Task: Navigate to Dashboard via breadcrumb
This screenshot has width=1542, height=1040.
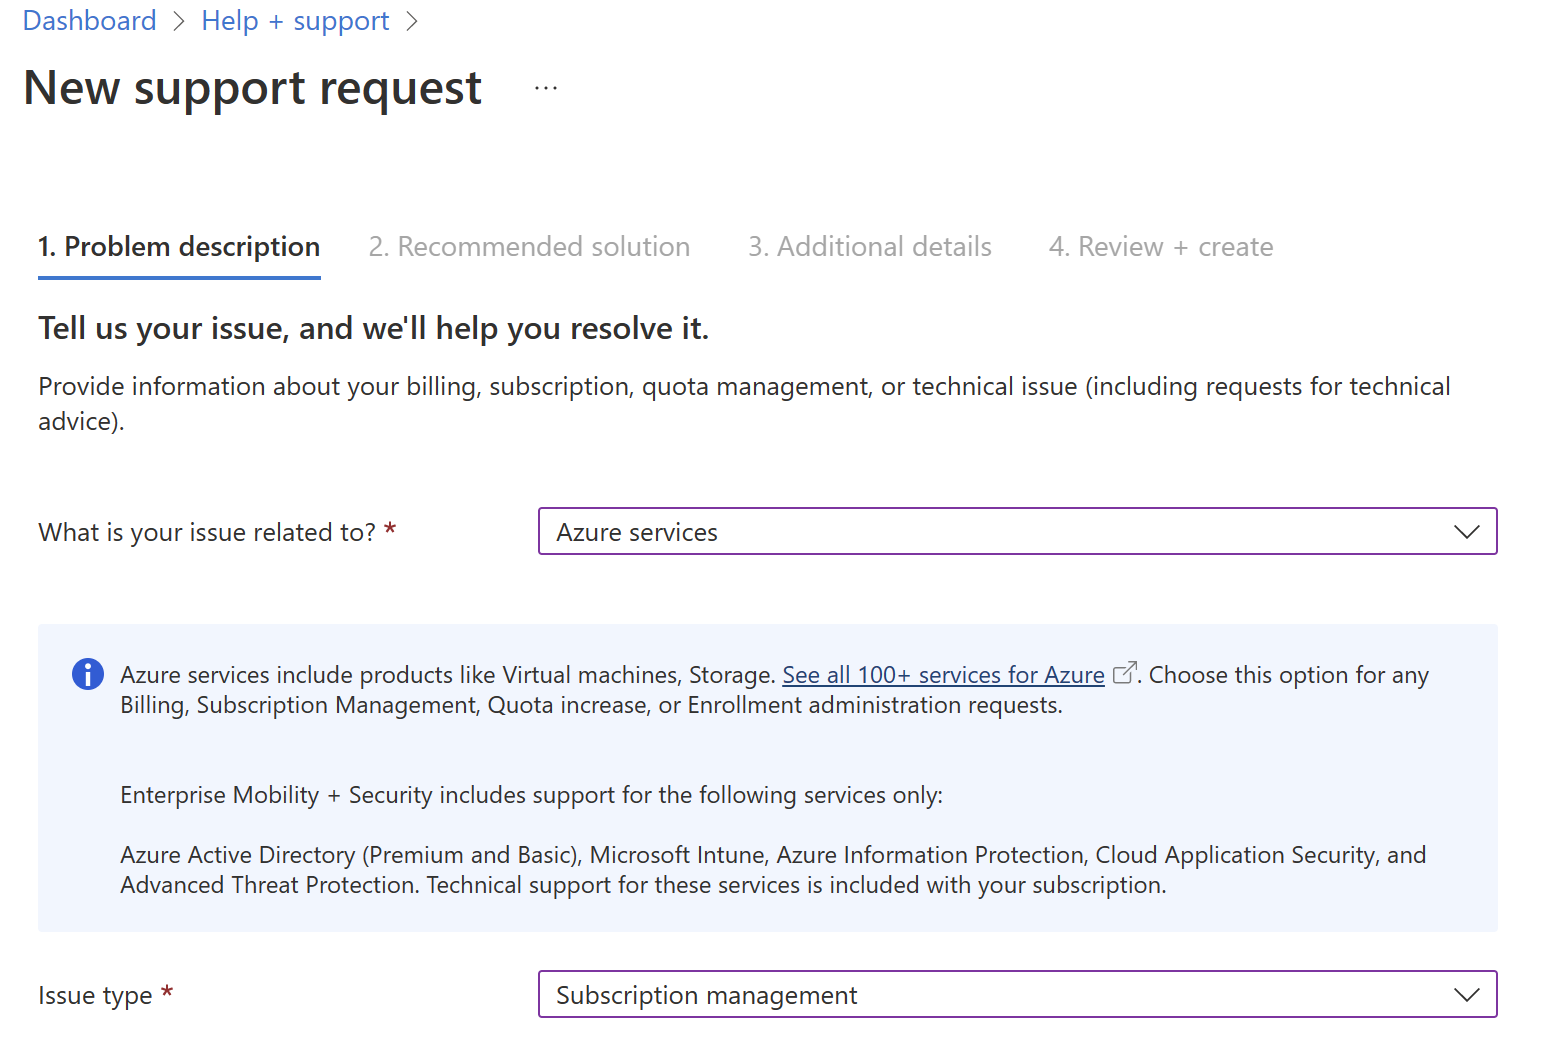Action: click(89, 20)
